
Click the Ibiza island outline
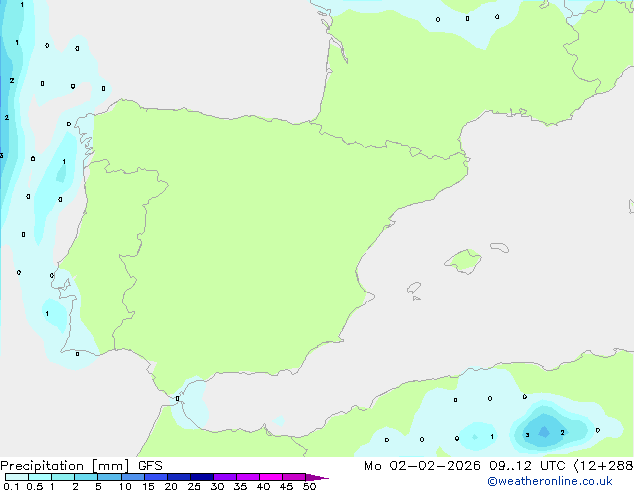click(x=414, y=288)
